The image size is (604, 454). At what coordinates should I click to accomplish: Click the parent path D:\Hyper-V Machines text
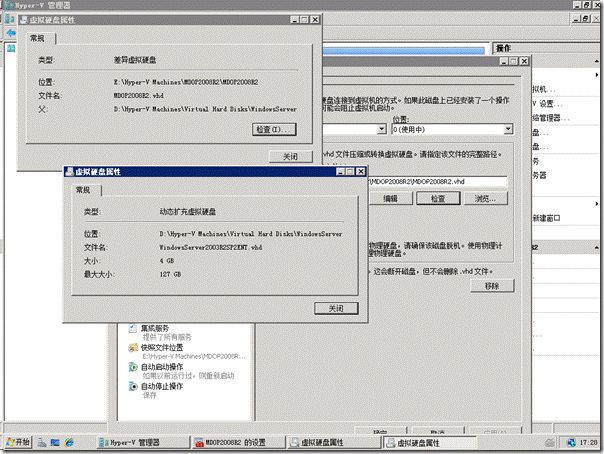click(x=205, y=109)
